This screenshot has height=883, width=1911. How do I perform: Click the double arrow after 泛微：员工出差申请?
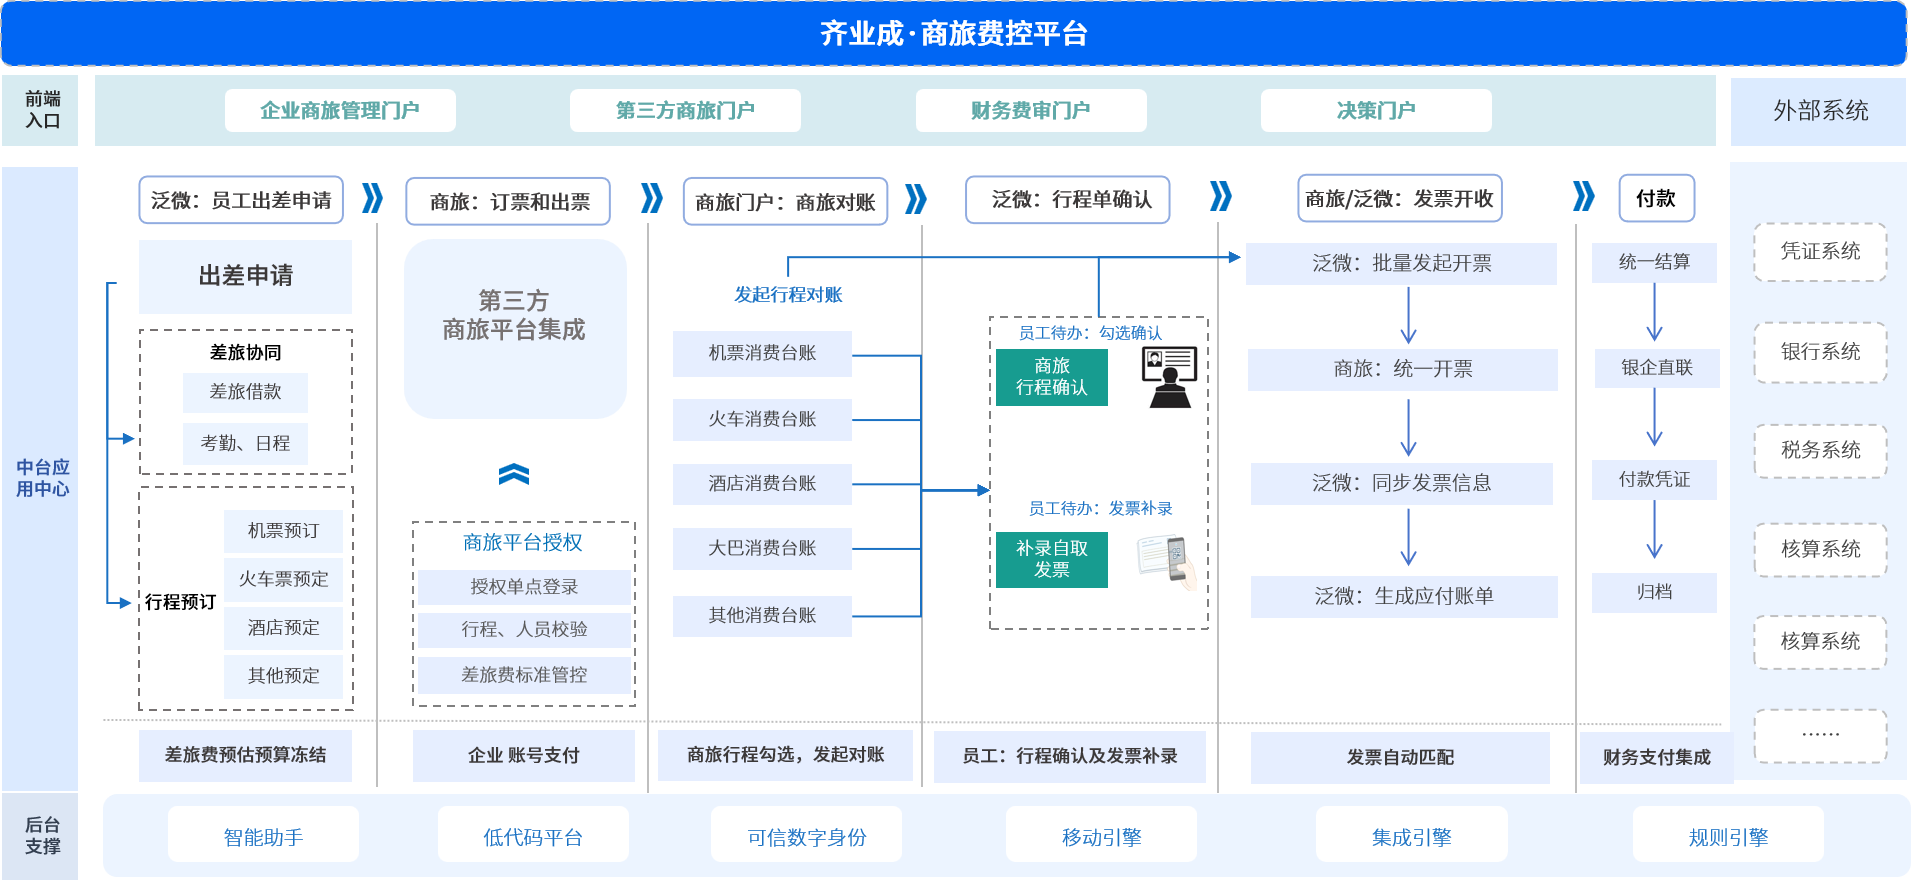point(372,198)
